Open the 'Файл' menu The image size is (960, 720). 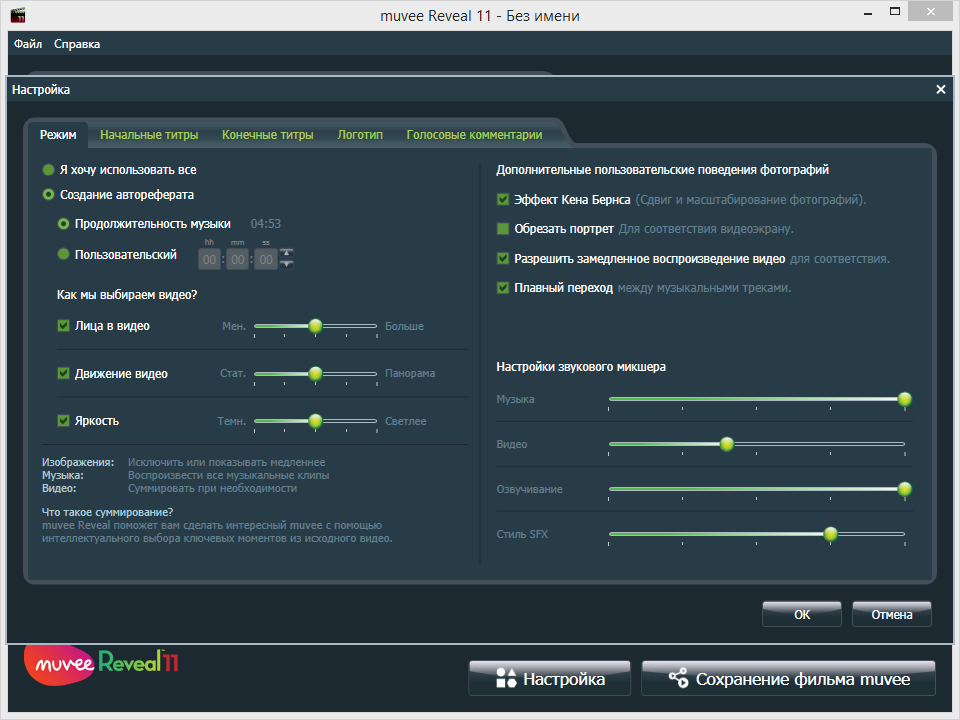(x=28, y=44)
